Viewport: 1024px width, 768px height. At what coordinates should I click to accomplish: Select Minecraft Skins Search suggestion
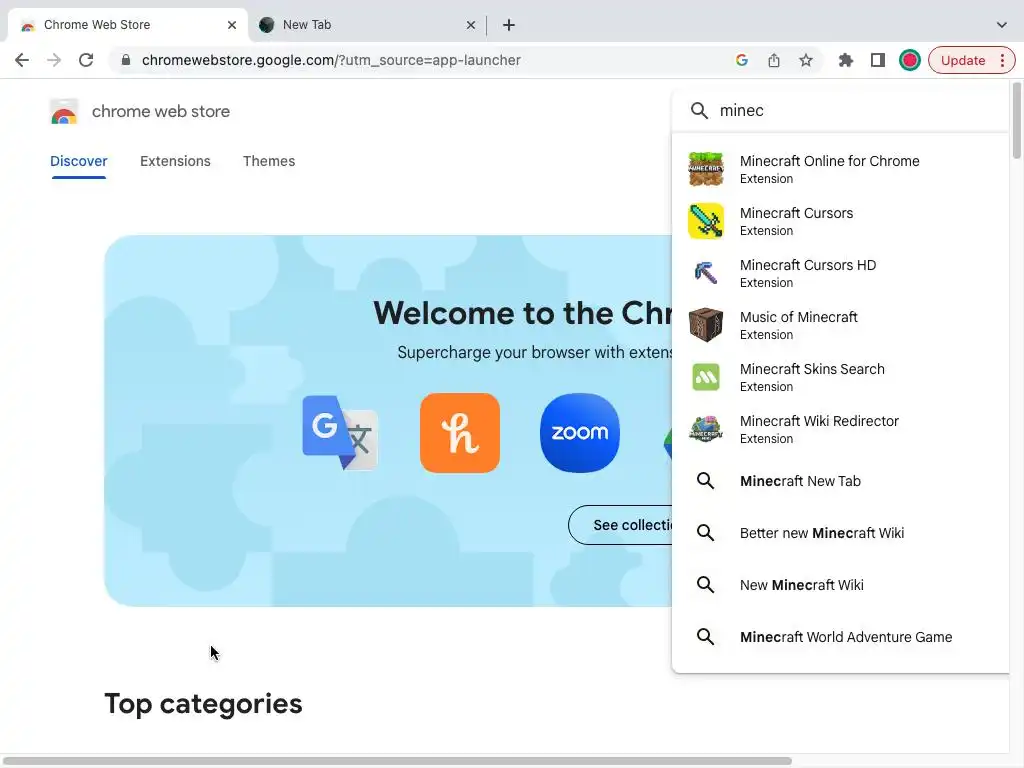(840, 377)
